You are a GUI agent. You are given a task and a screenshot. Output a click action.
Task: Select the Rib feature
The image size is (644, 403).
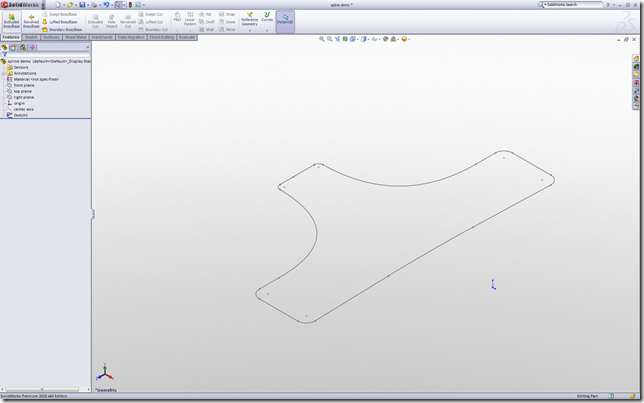pos(205,14)
